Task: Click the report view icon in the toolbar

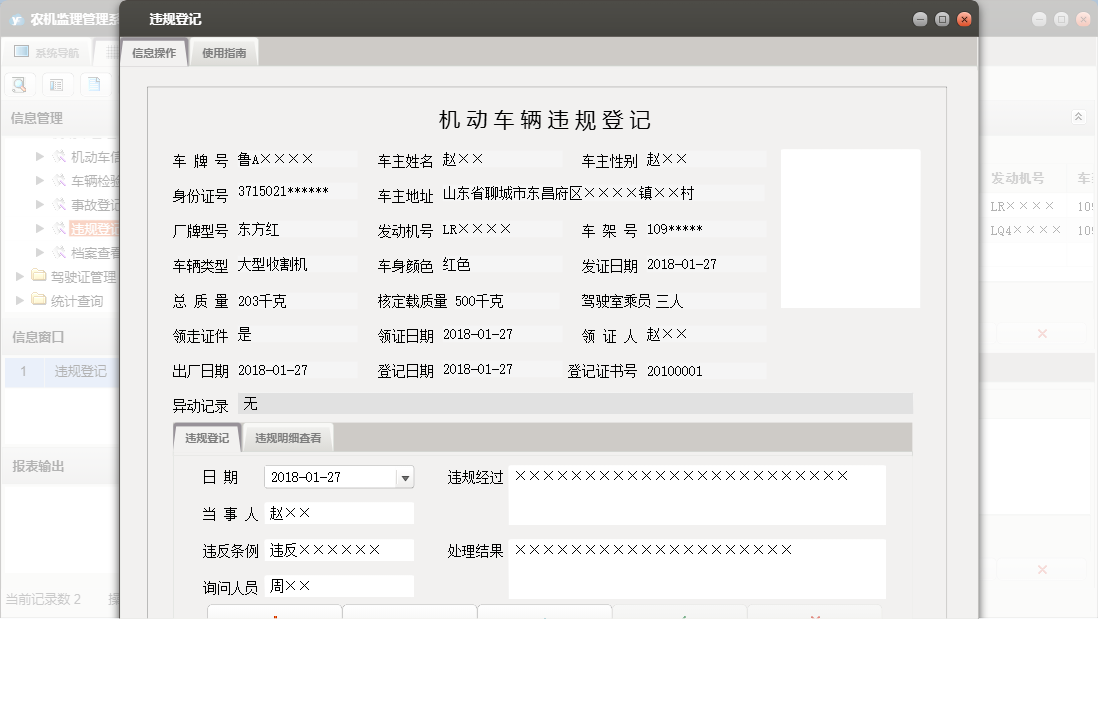Action: (57, 84)
